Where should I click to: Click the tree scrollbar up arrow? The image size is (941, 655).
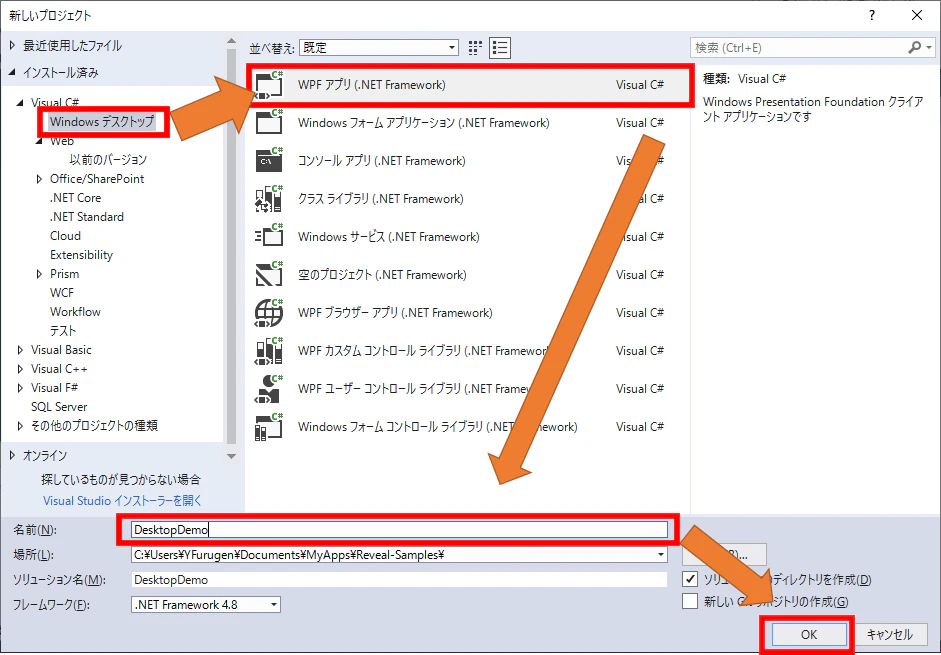click(x=232, y=41)
